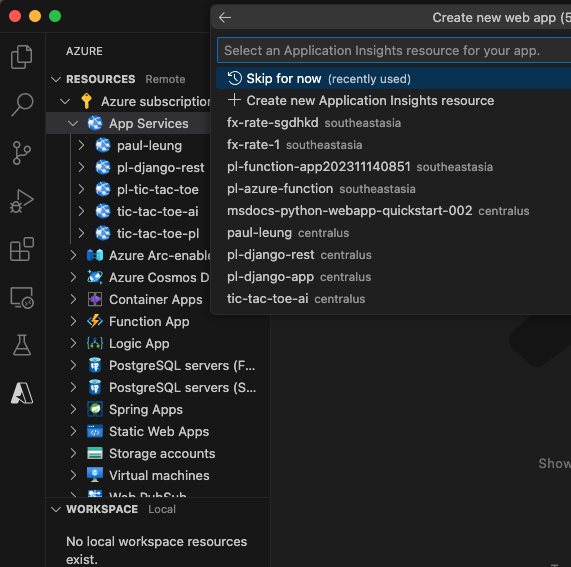This screenshot has height=567, width=571.
Task: Click the Function App lightning icon
Action: 95,321
